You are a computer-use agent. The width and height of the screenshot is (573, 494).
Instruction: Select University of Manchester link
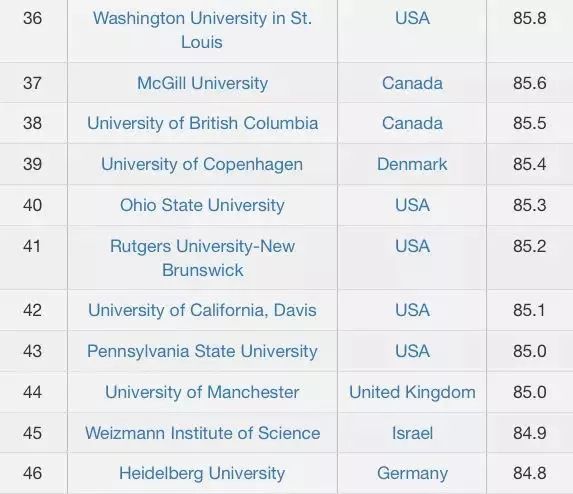coord(202,392)
